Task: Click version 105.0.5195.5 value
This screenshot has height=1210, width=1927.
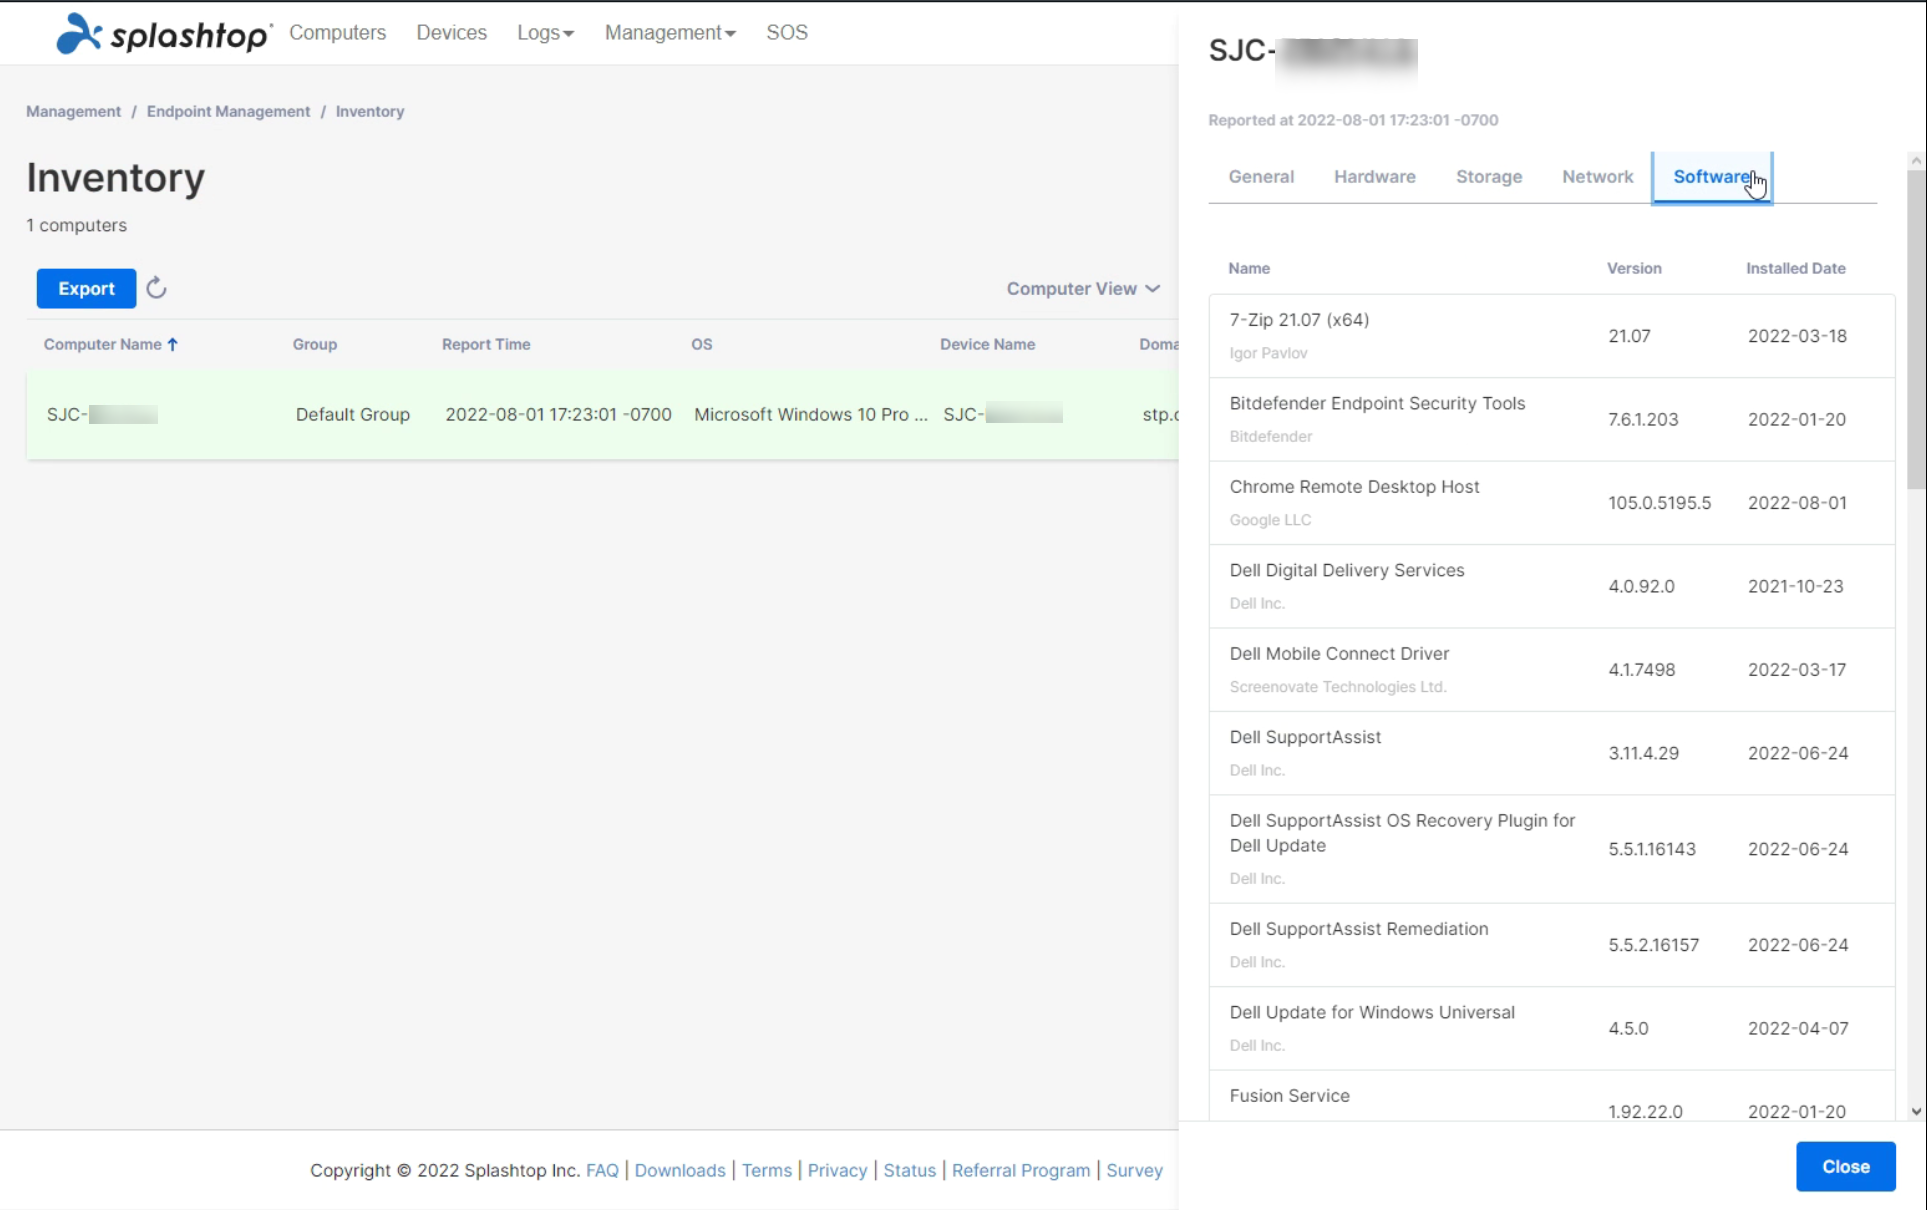Action: coord(1659,503)
